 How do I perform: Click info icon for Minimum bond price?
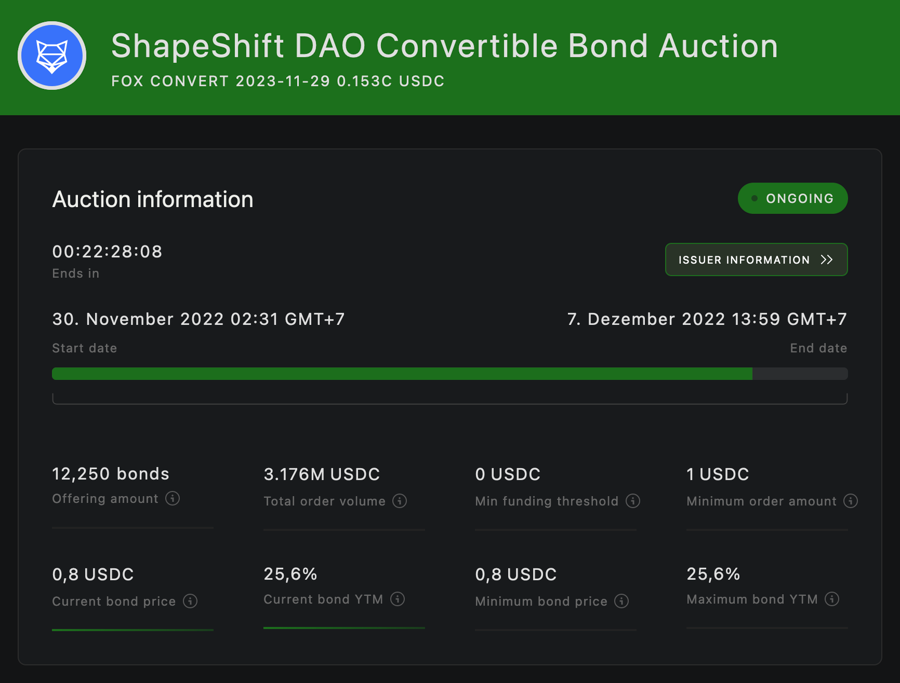pyautogui.click(x=622, y=601)
